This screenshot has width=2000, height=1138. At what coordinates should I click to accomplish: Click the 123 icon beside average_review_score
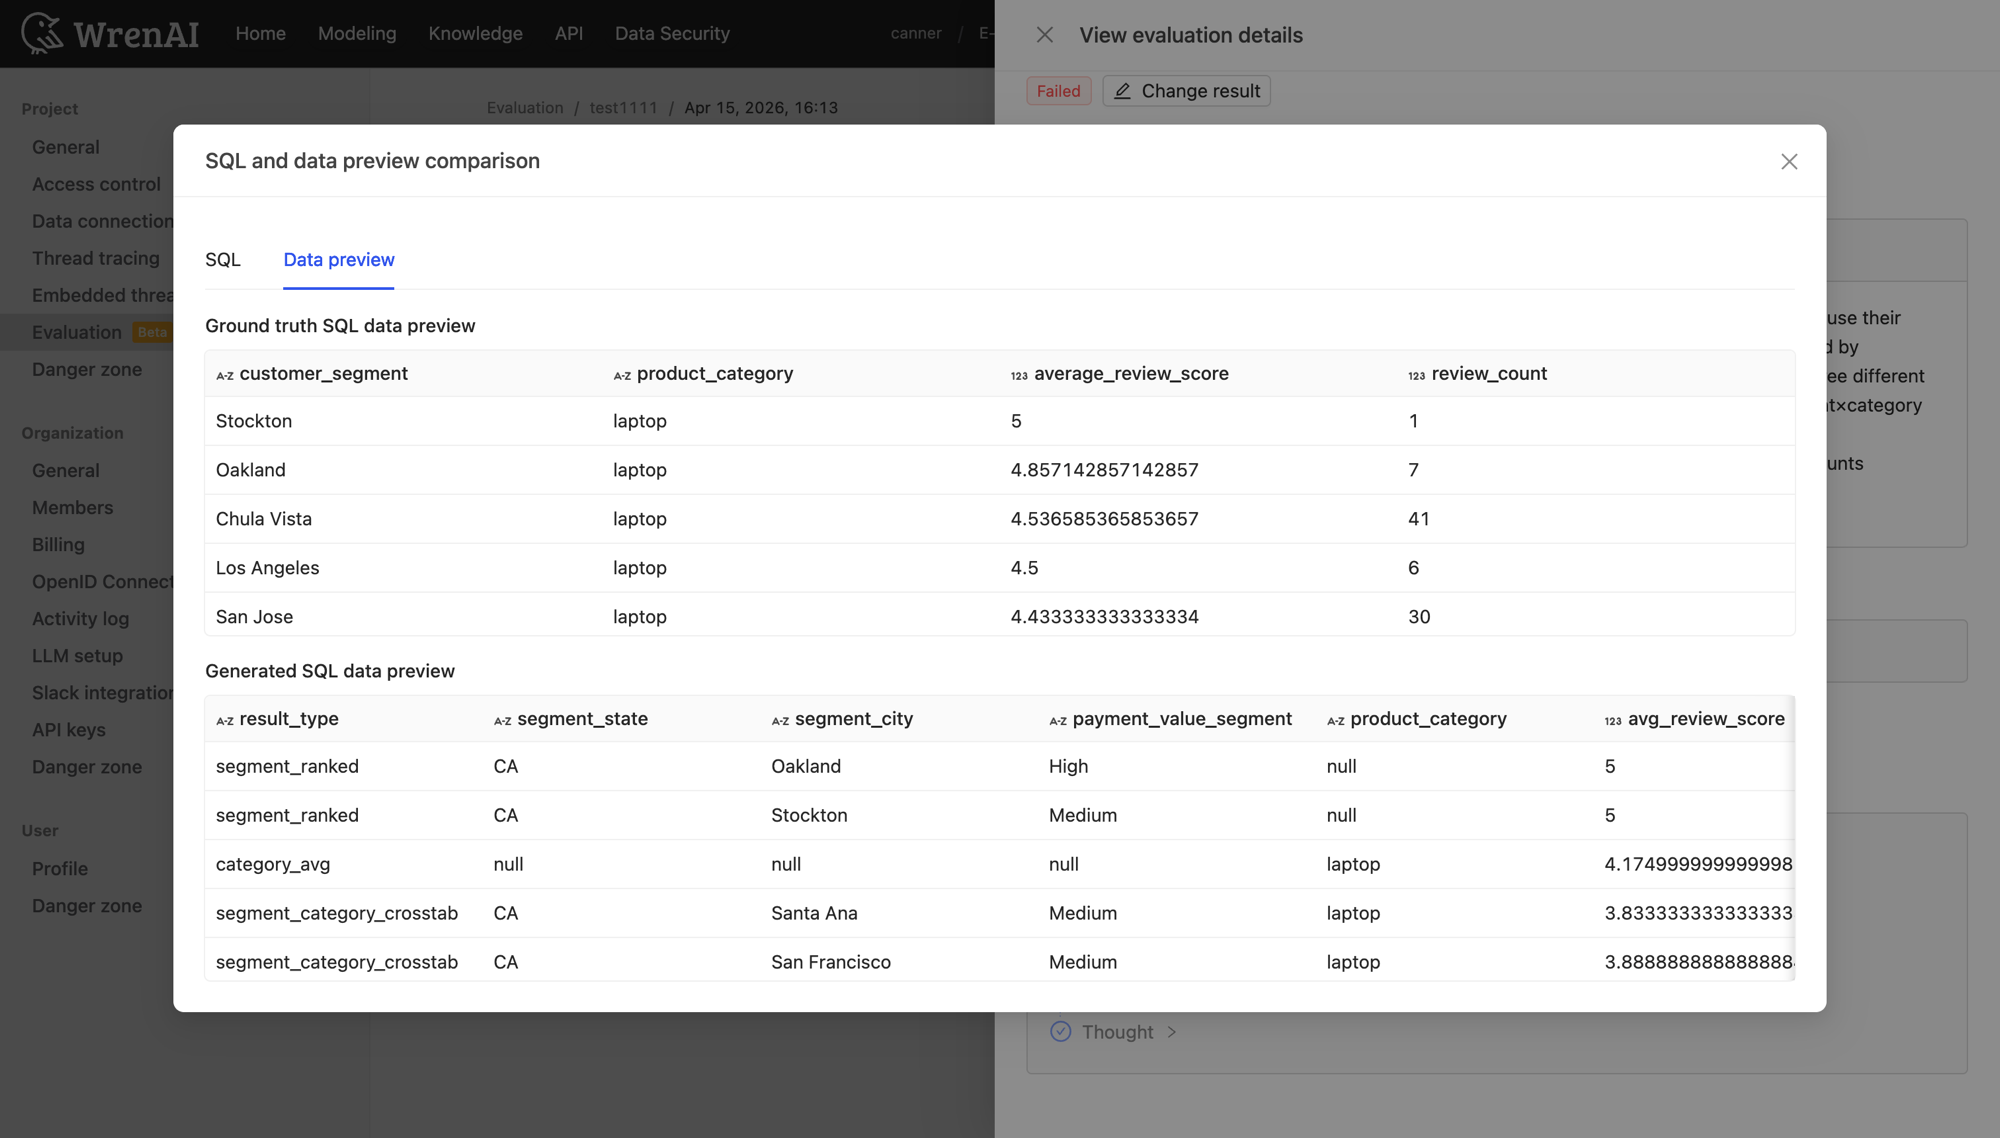pos(1017,374)
